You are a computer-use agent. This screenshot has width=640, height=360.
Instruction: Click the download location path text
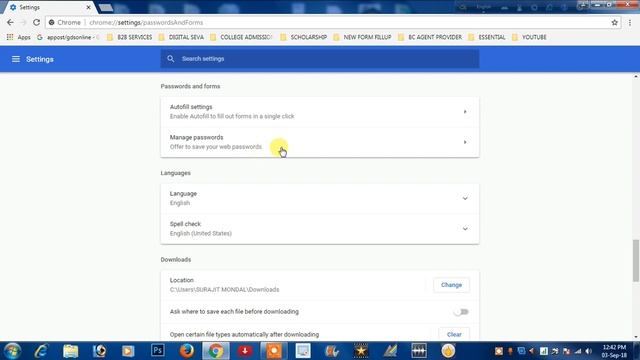pos(224,289)
